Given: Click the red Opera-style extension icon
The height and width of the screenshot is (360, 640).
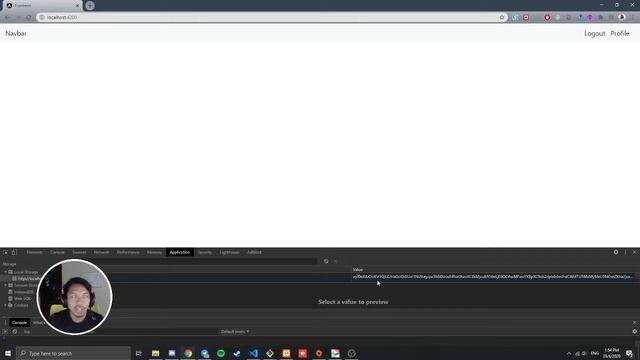Looking at the screenshot, I should tap(547, 17).
